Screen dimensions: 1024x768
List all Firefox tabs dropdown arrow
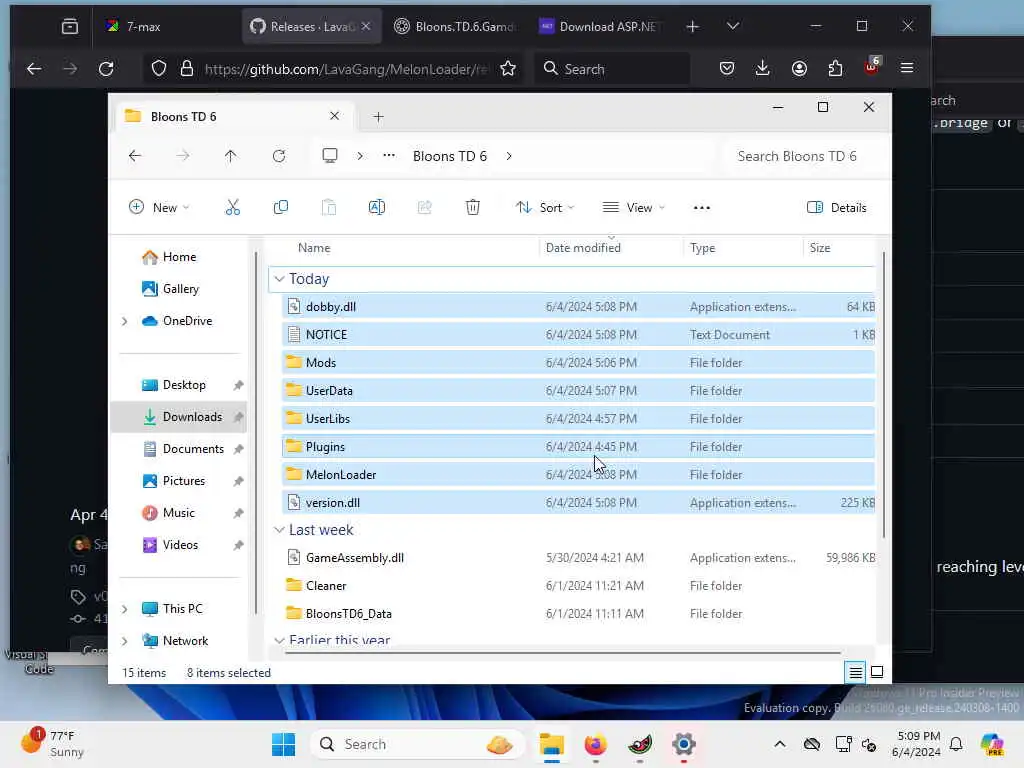733,26
